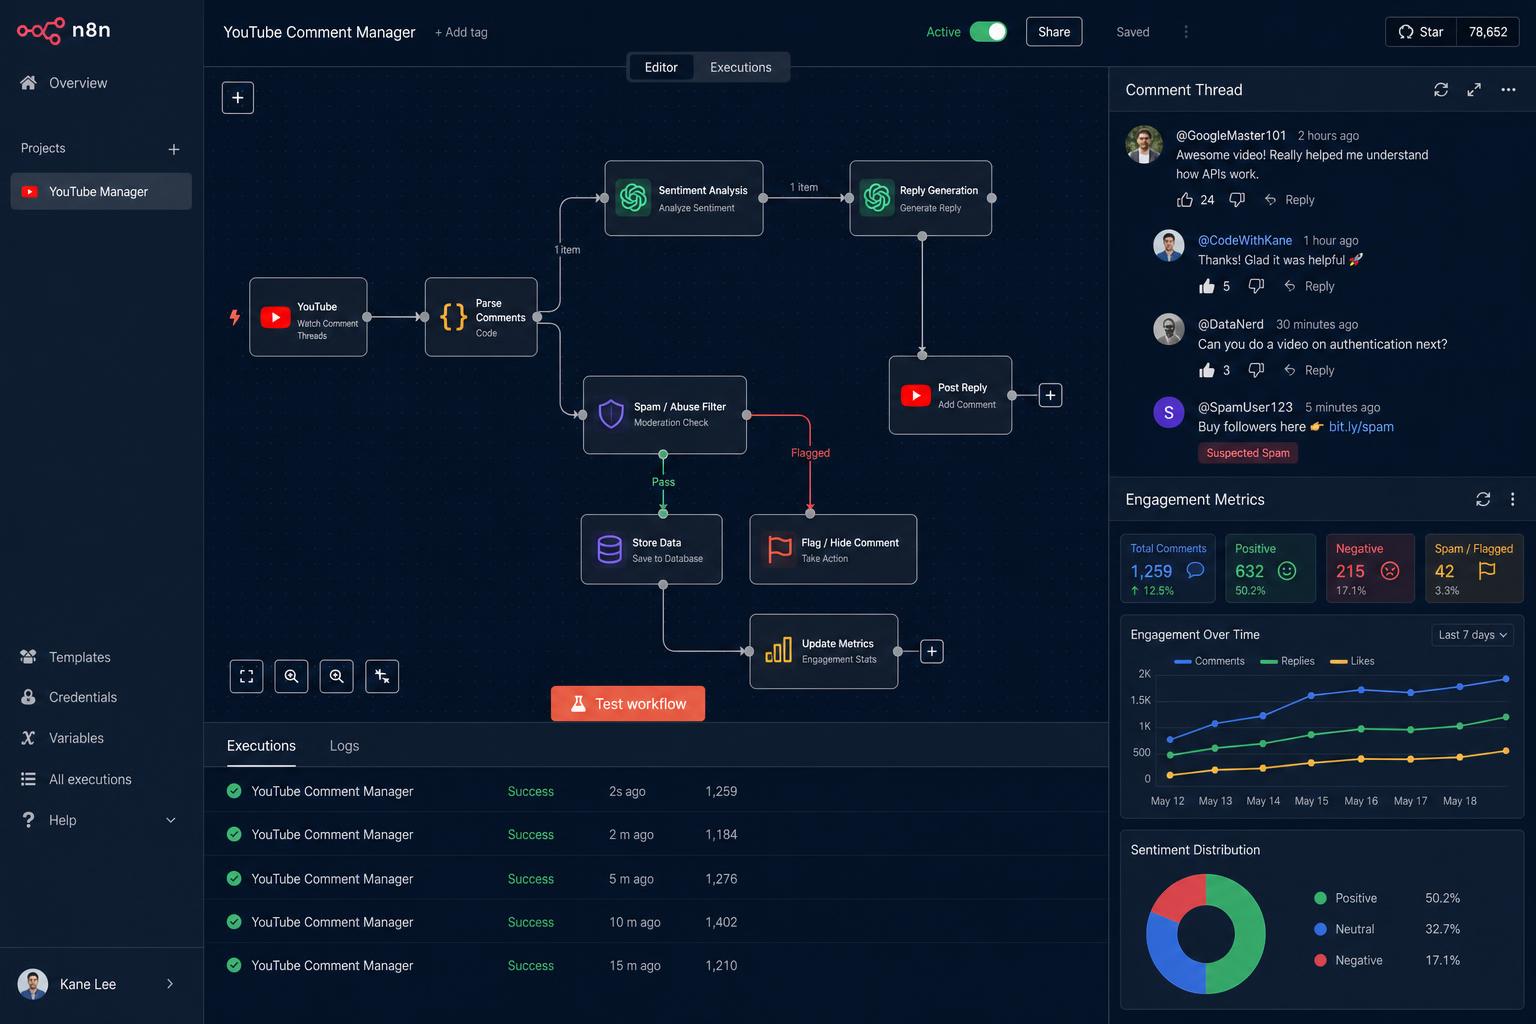
Task: Refresh the Engagement Metrics panel
Action: click(x=1483, y=499)
